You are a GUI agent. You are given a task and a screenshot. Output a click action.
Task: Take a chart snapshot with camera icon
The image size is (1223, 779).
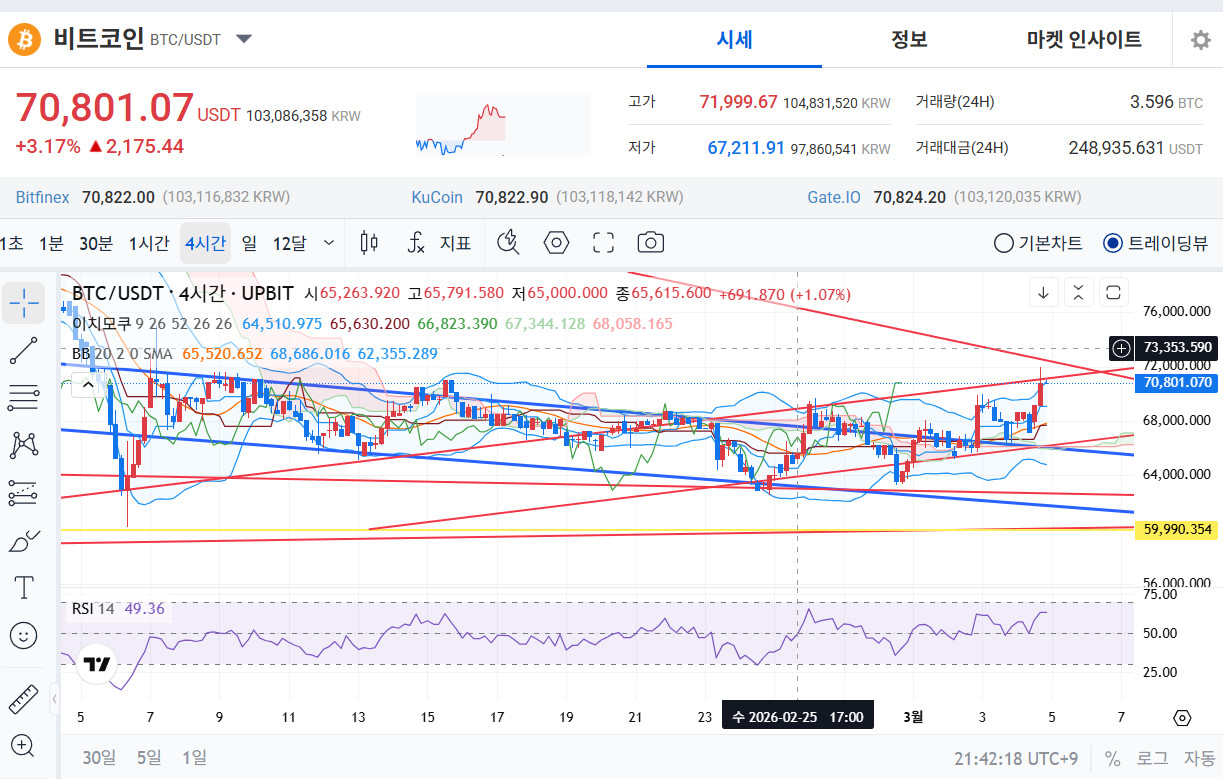(651, 242)
